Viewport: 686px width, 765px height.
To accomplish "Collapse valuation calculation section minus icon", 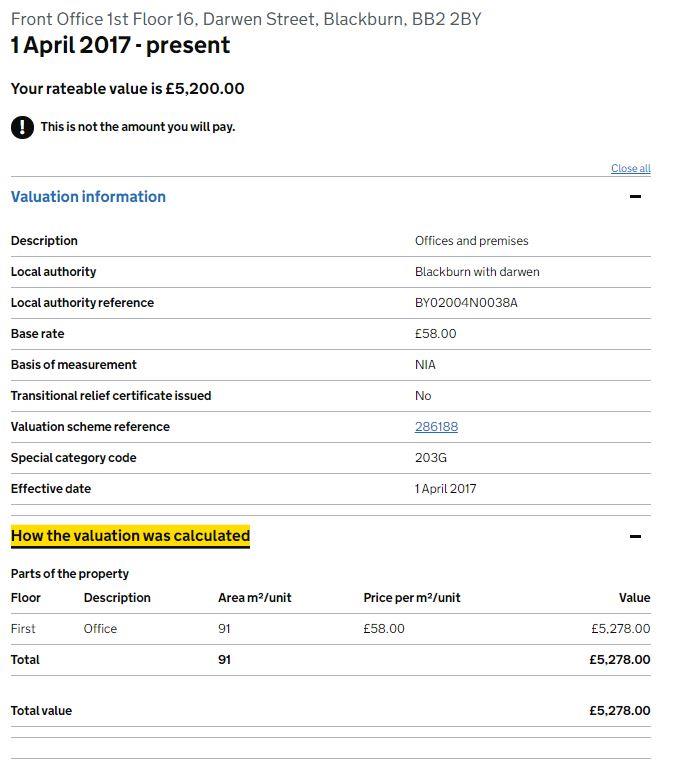I will [x=635, y=537].
